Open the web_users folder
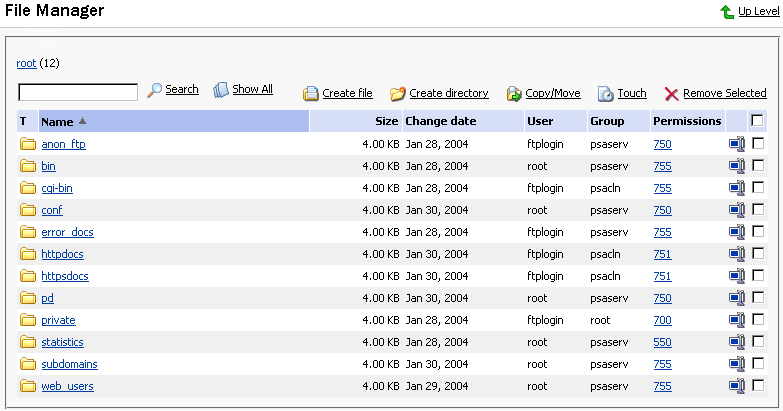This screenshot has width=783, height=411. (67, 386)
